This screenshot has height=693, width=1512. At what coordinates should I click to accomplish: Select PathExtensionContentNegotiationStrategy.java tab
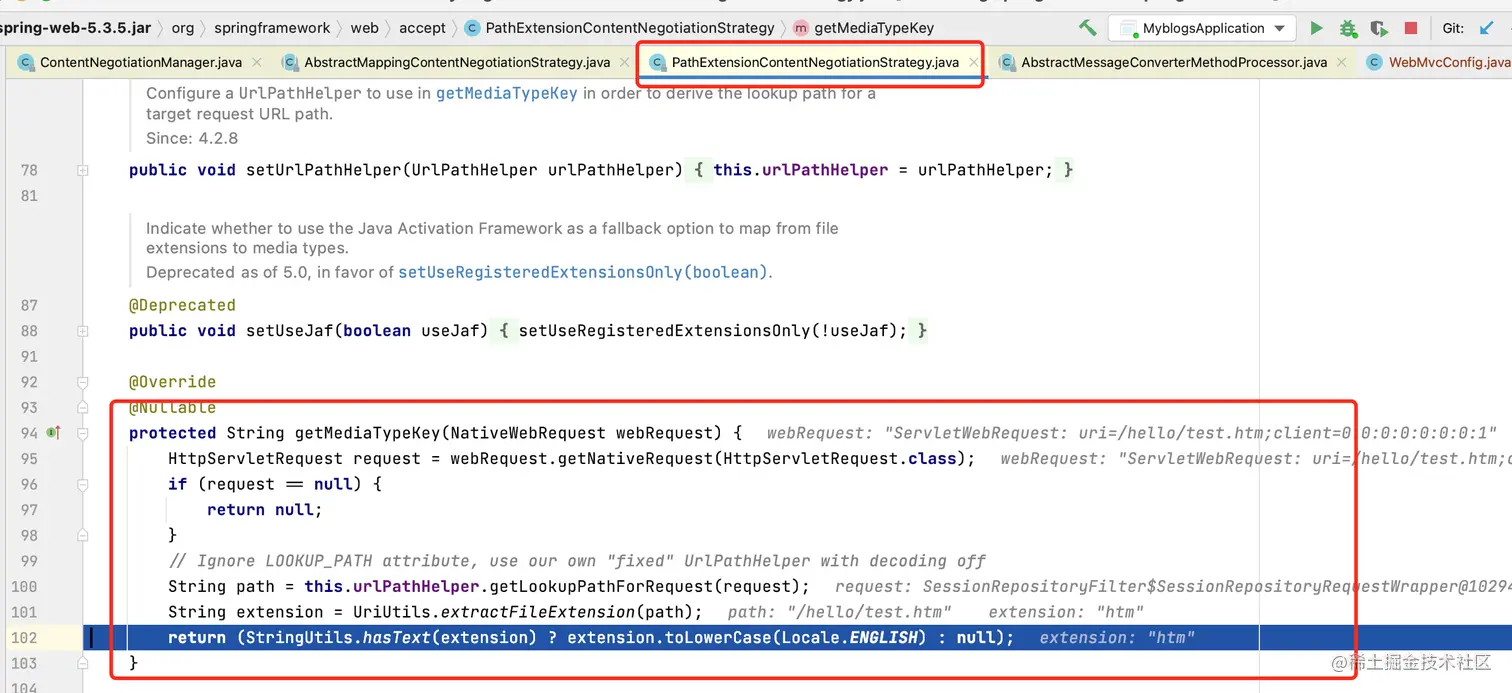[815, 62]
